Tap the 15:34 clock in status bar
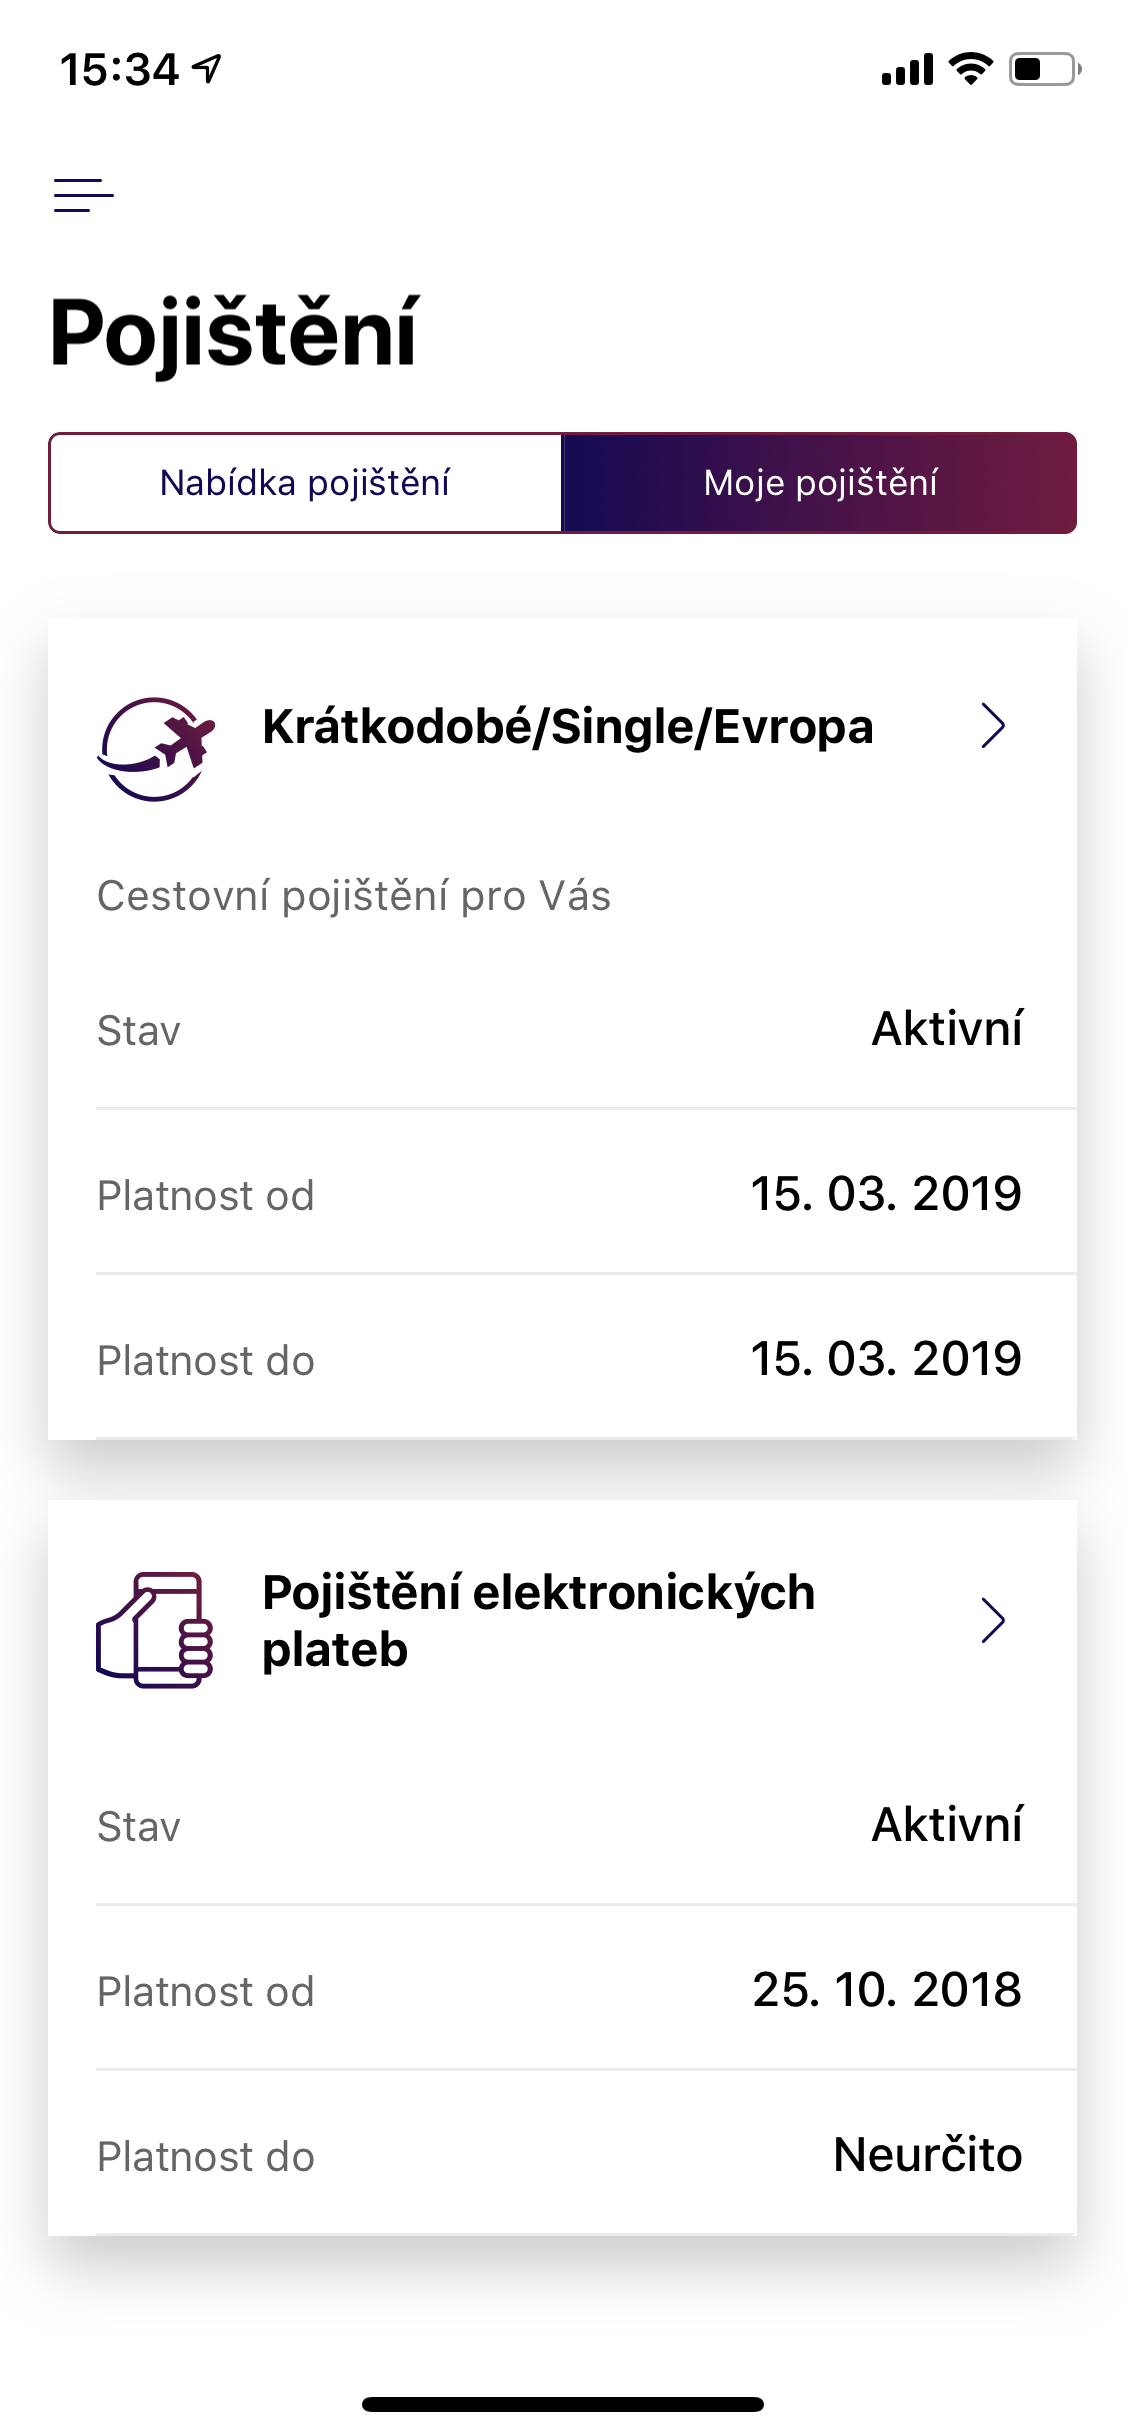Image resolution: width=1125 pixels, height=2436 pixels. 119,70
